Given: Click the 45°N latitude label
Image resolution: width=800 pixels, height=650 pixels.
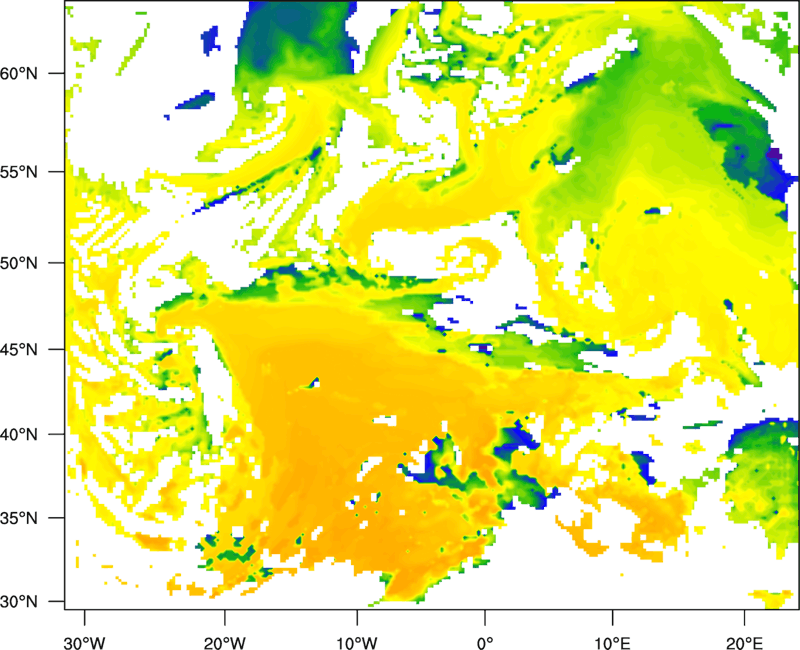Looking at the screenshot, I should tap(19, 350).
